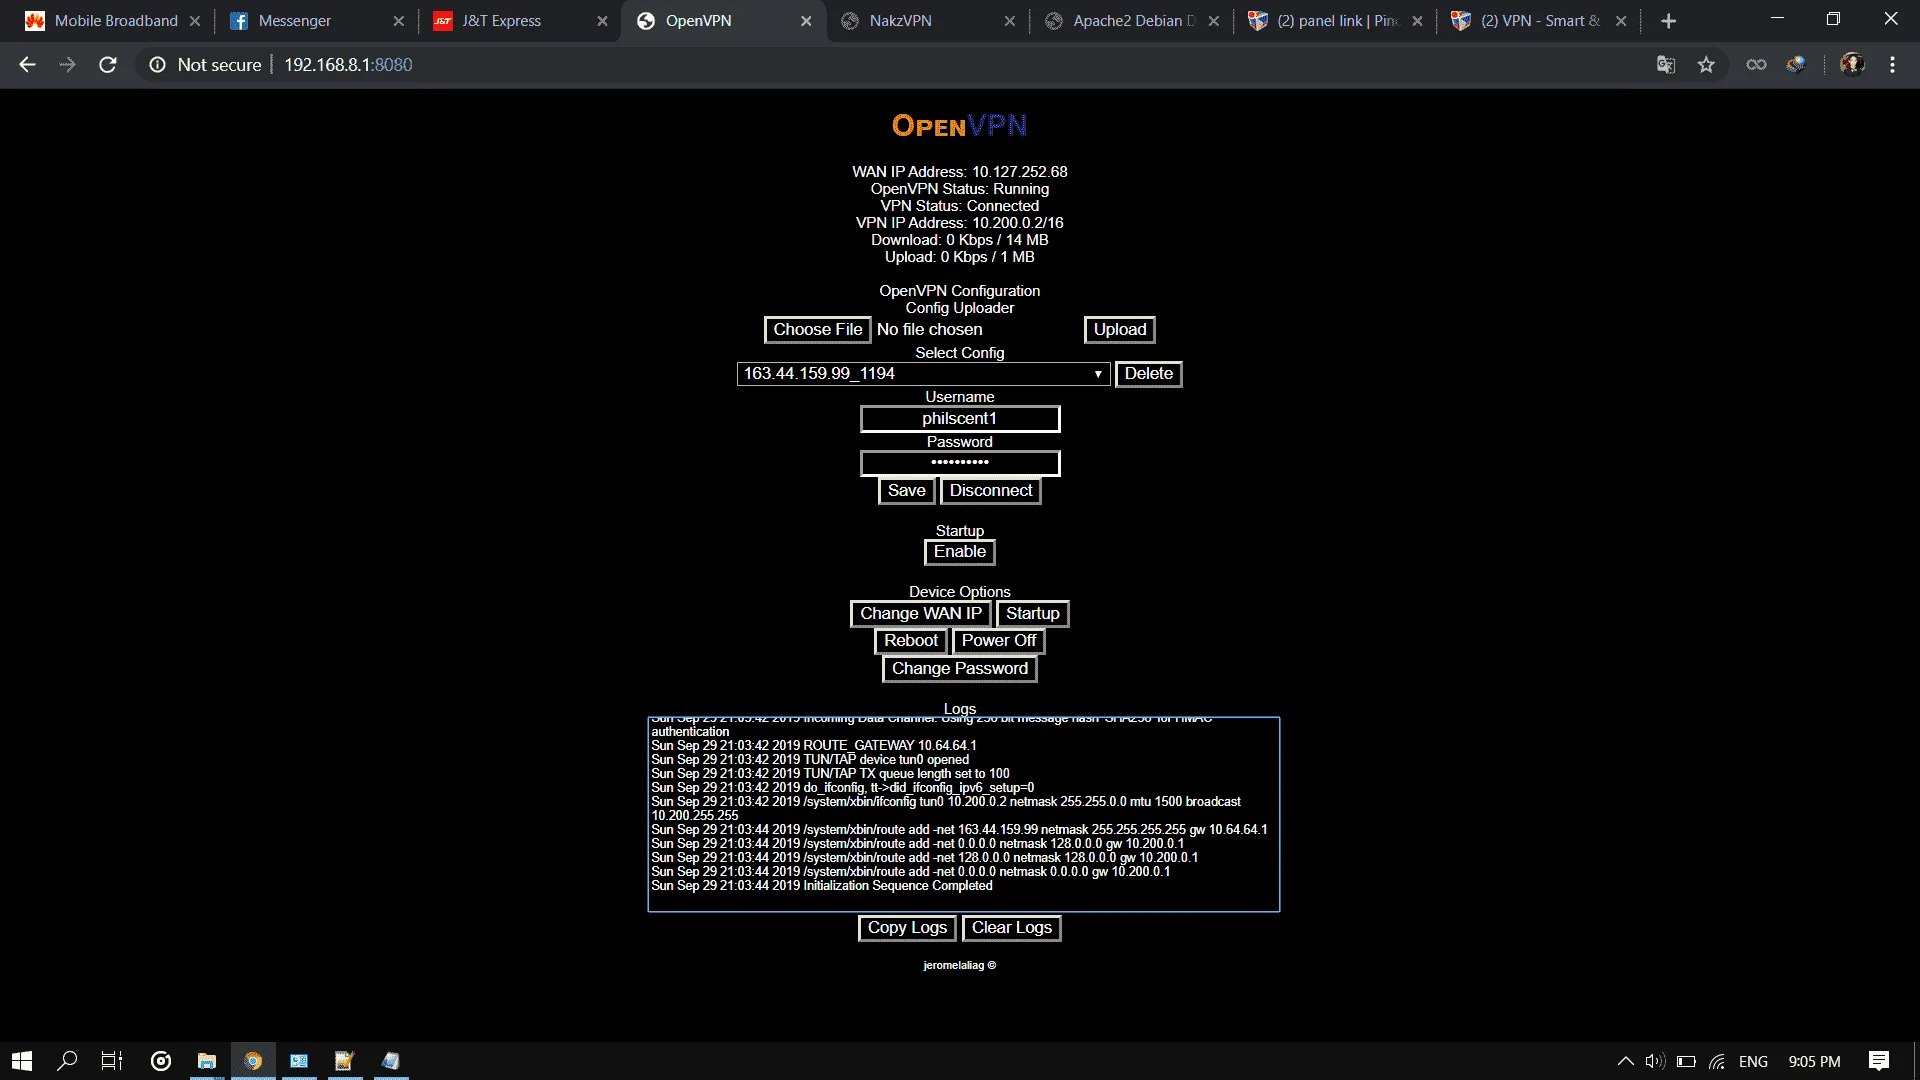Click the Startup device option button
The height and width of the screenshot is (1080, 1920).
point(1032,614)
